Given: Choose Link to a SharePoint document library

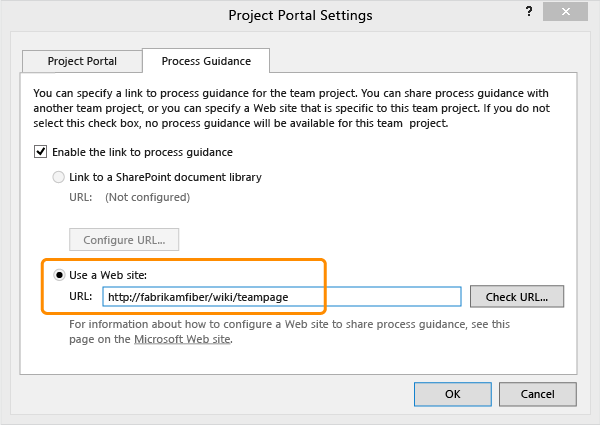Looking at the screenshot, I should pyautogui.click(x=58, y=177).
